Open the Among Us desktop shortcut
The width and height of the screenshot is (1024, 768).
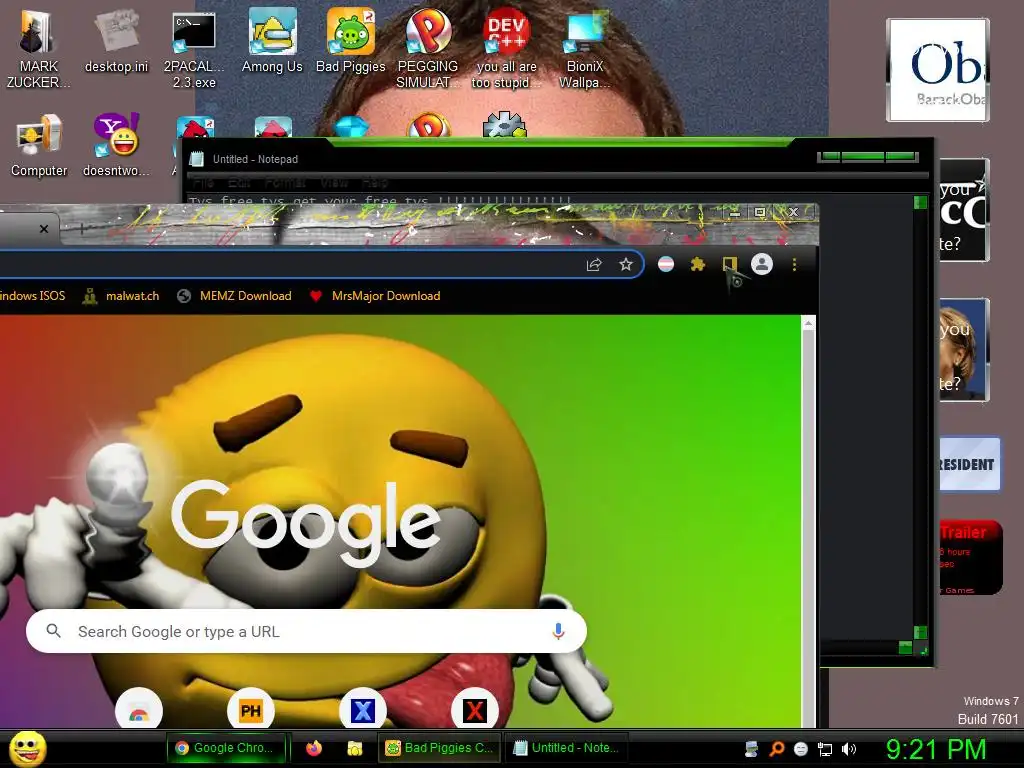coord(272,42)
